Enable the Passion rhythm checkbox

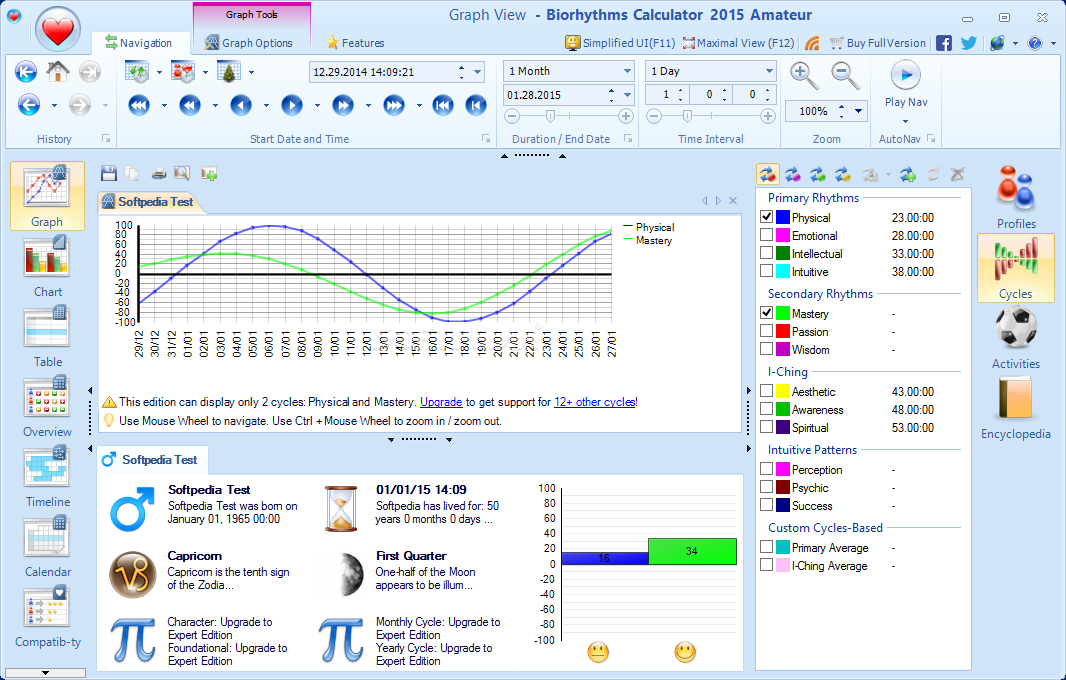(x=767, y=331)
